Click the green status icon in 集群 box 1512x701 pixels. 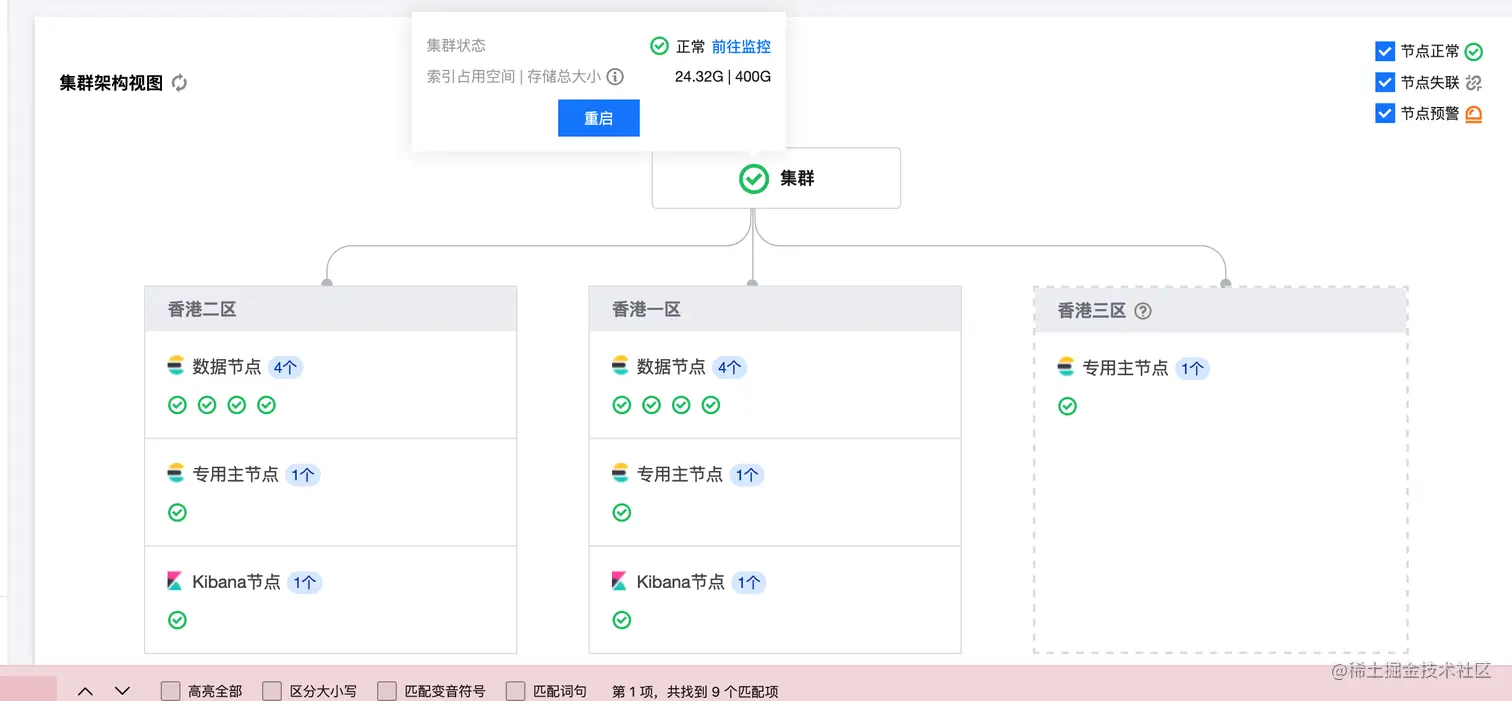(x=753, y=179)
